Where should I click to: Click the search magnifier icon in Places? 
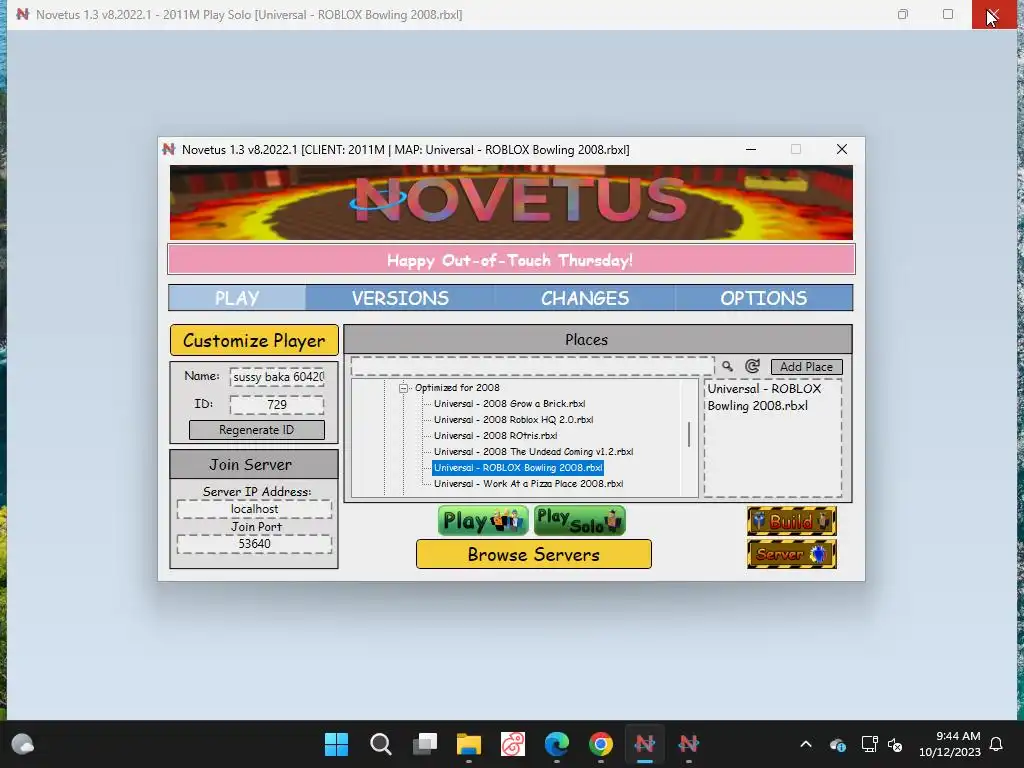(727, 366)
